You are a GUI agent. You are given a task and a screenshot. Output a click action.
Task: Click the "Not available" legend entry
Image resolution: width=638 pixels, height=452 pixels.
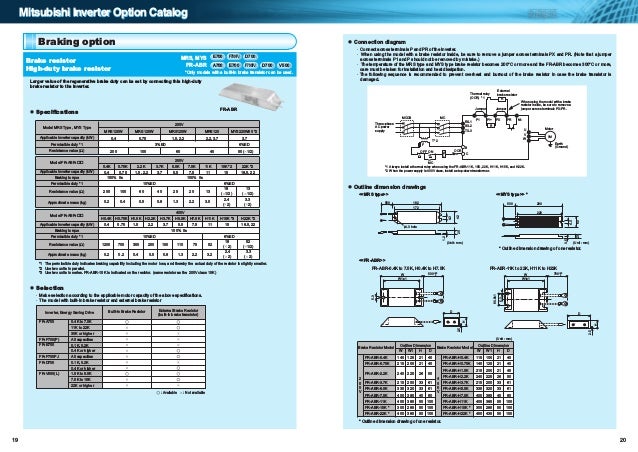193,393
